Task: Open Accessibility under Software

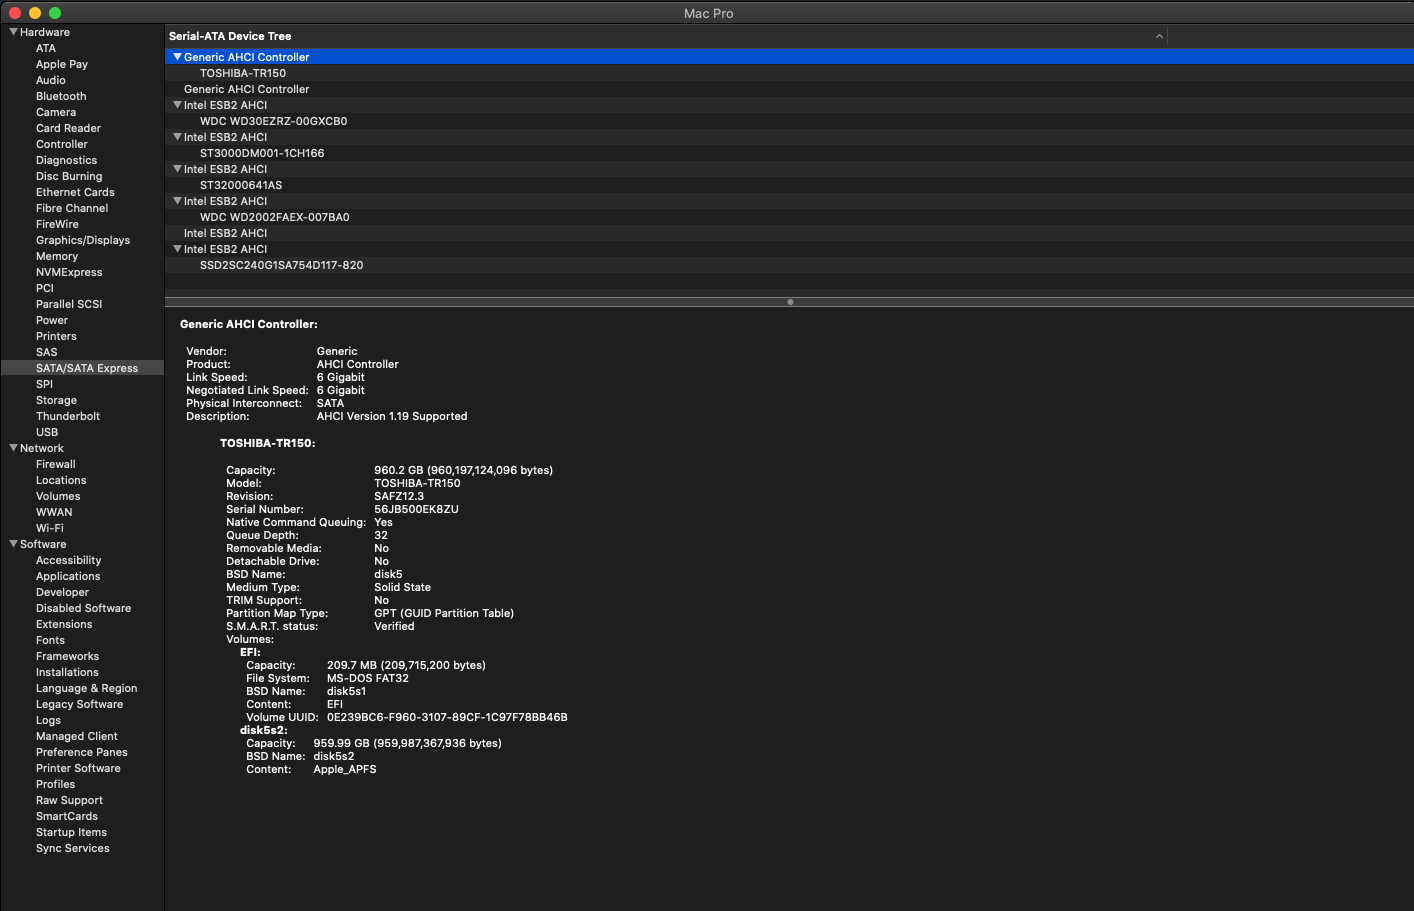Action: pos(69,560)
